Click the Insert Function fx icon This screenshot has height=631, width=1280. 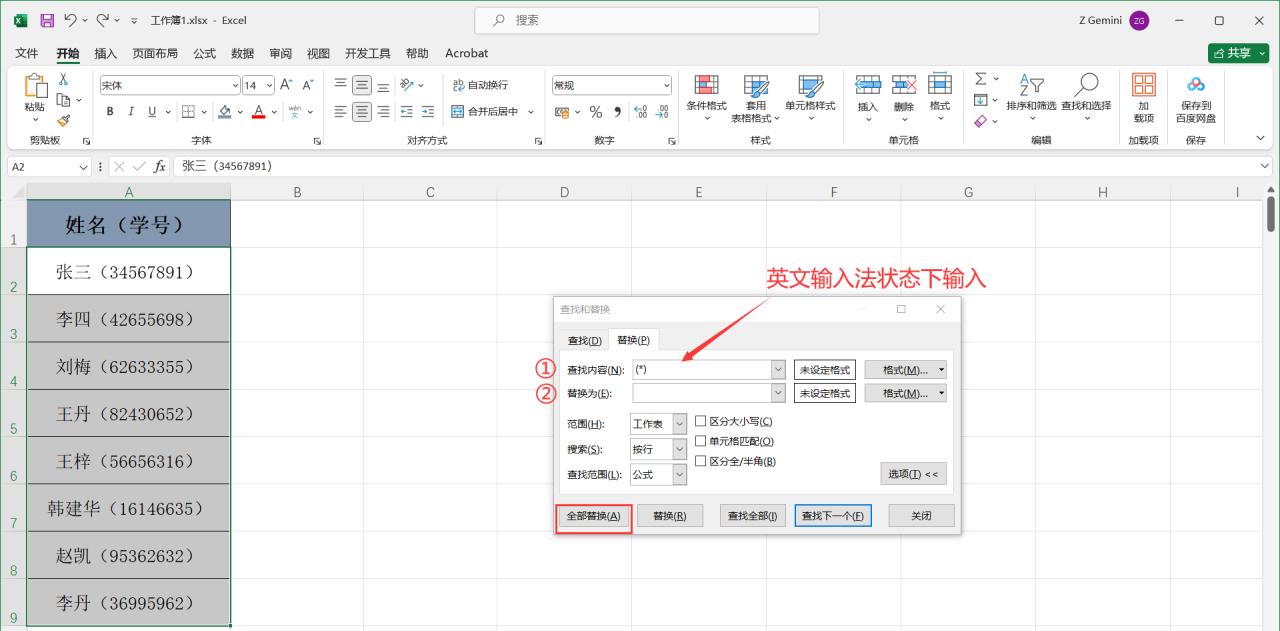160,166
